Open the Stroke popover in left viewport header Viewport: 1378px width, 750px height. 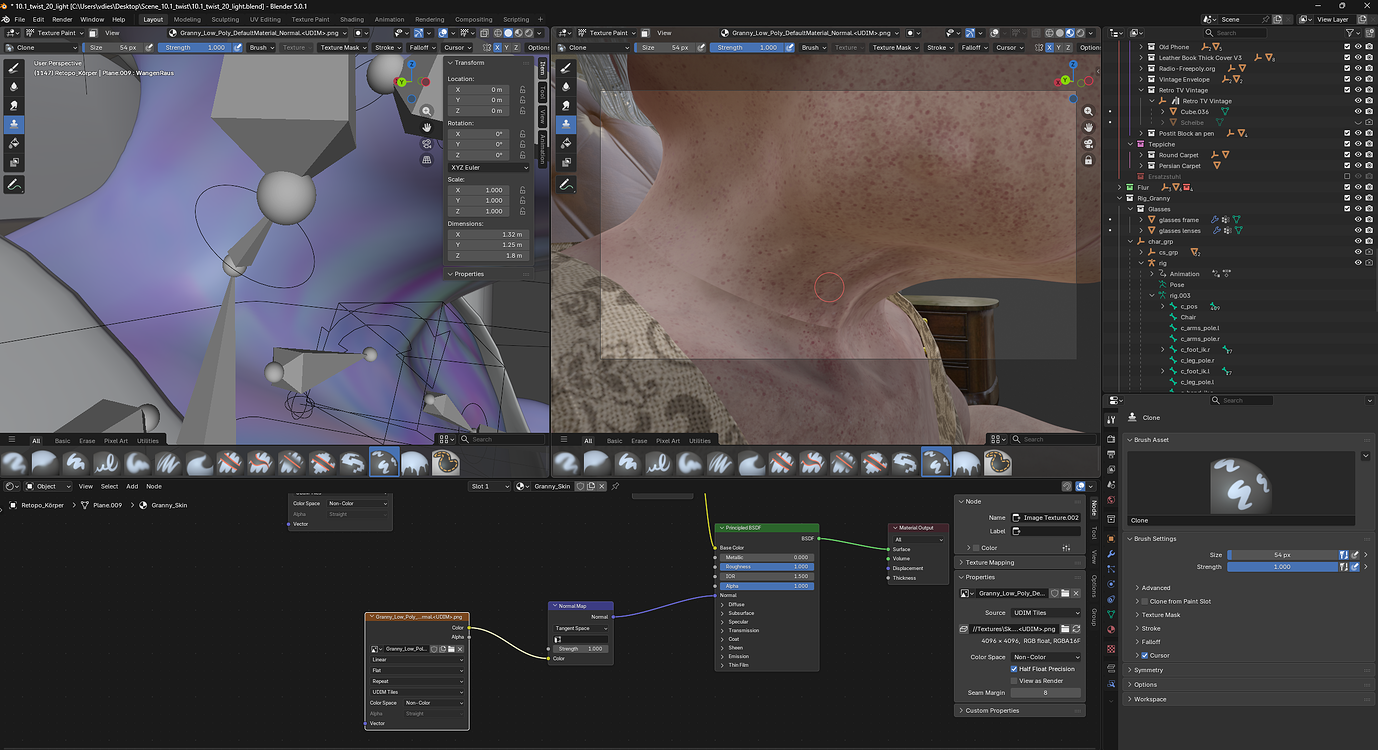386,47
